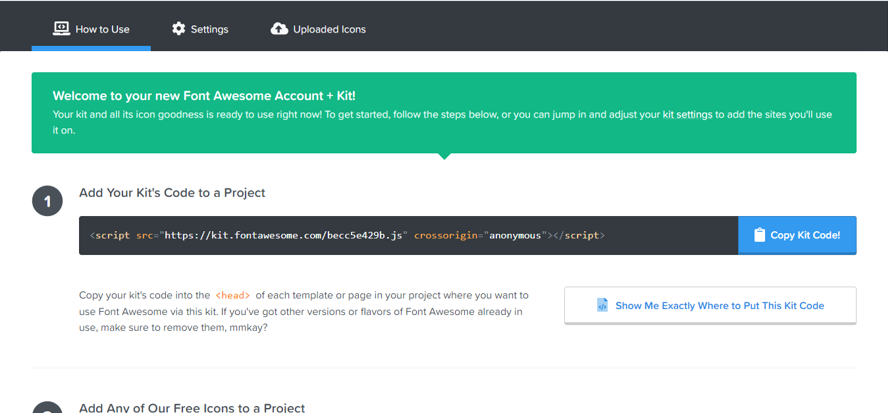Image resolution: width=888 pixels, height=413 pixels.
Task: Click the step 1 number badge
Action: coord(47,201)
